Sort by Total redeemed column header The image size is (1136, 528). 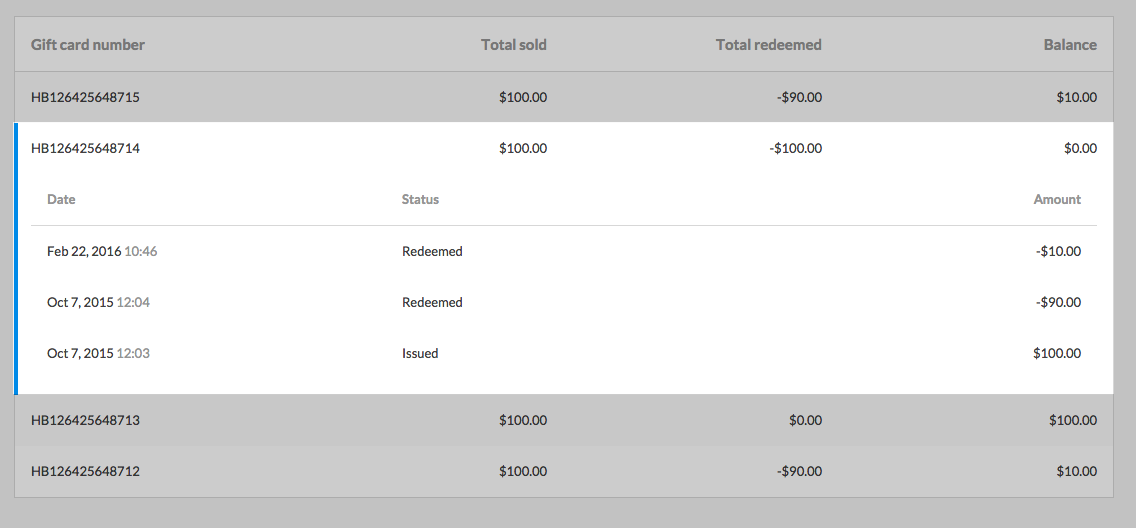coord(768,45)
